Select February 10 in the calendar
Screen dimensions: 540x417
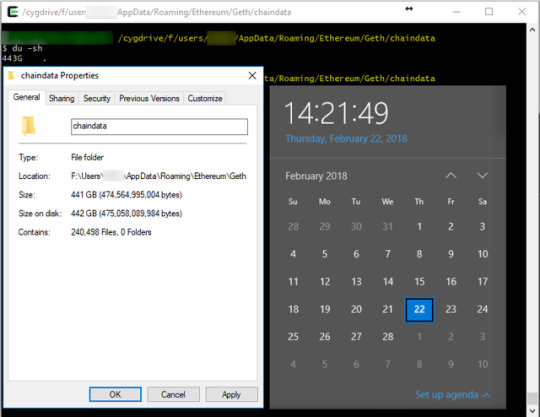click(482, 254)
